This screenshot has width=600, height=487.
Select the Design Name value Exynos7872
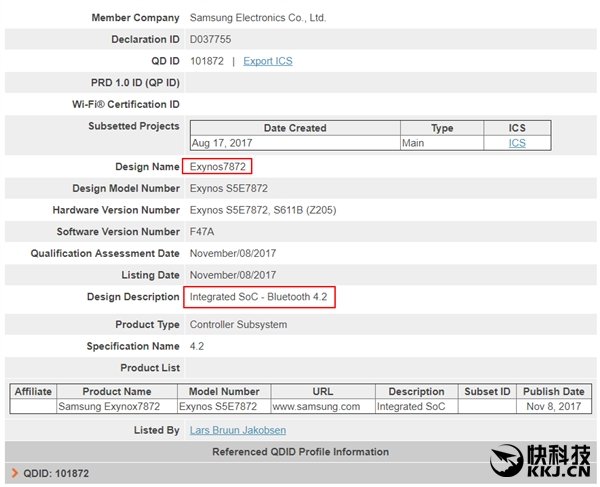(x=218, y=167)
